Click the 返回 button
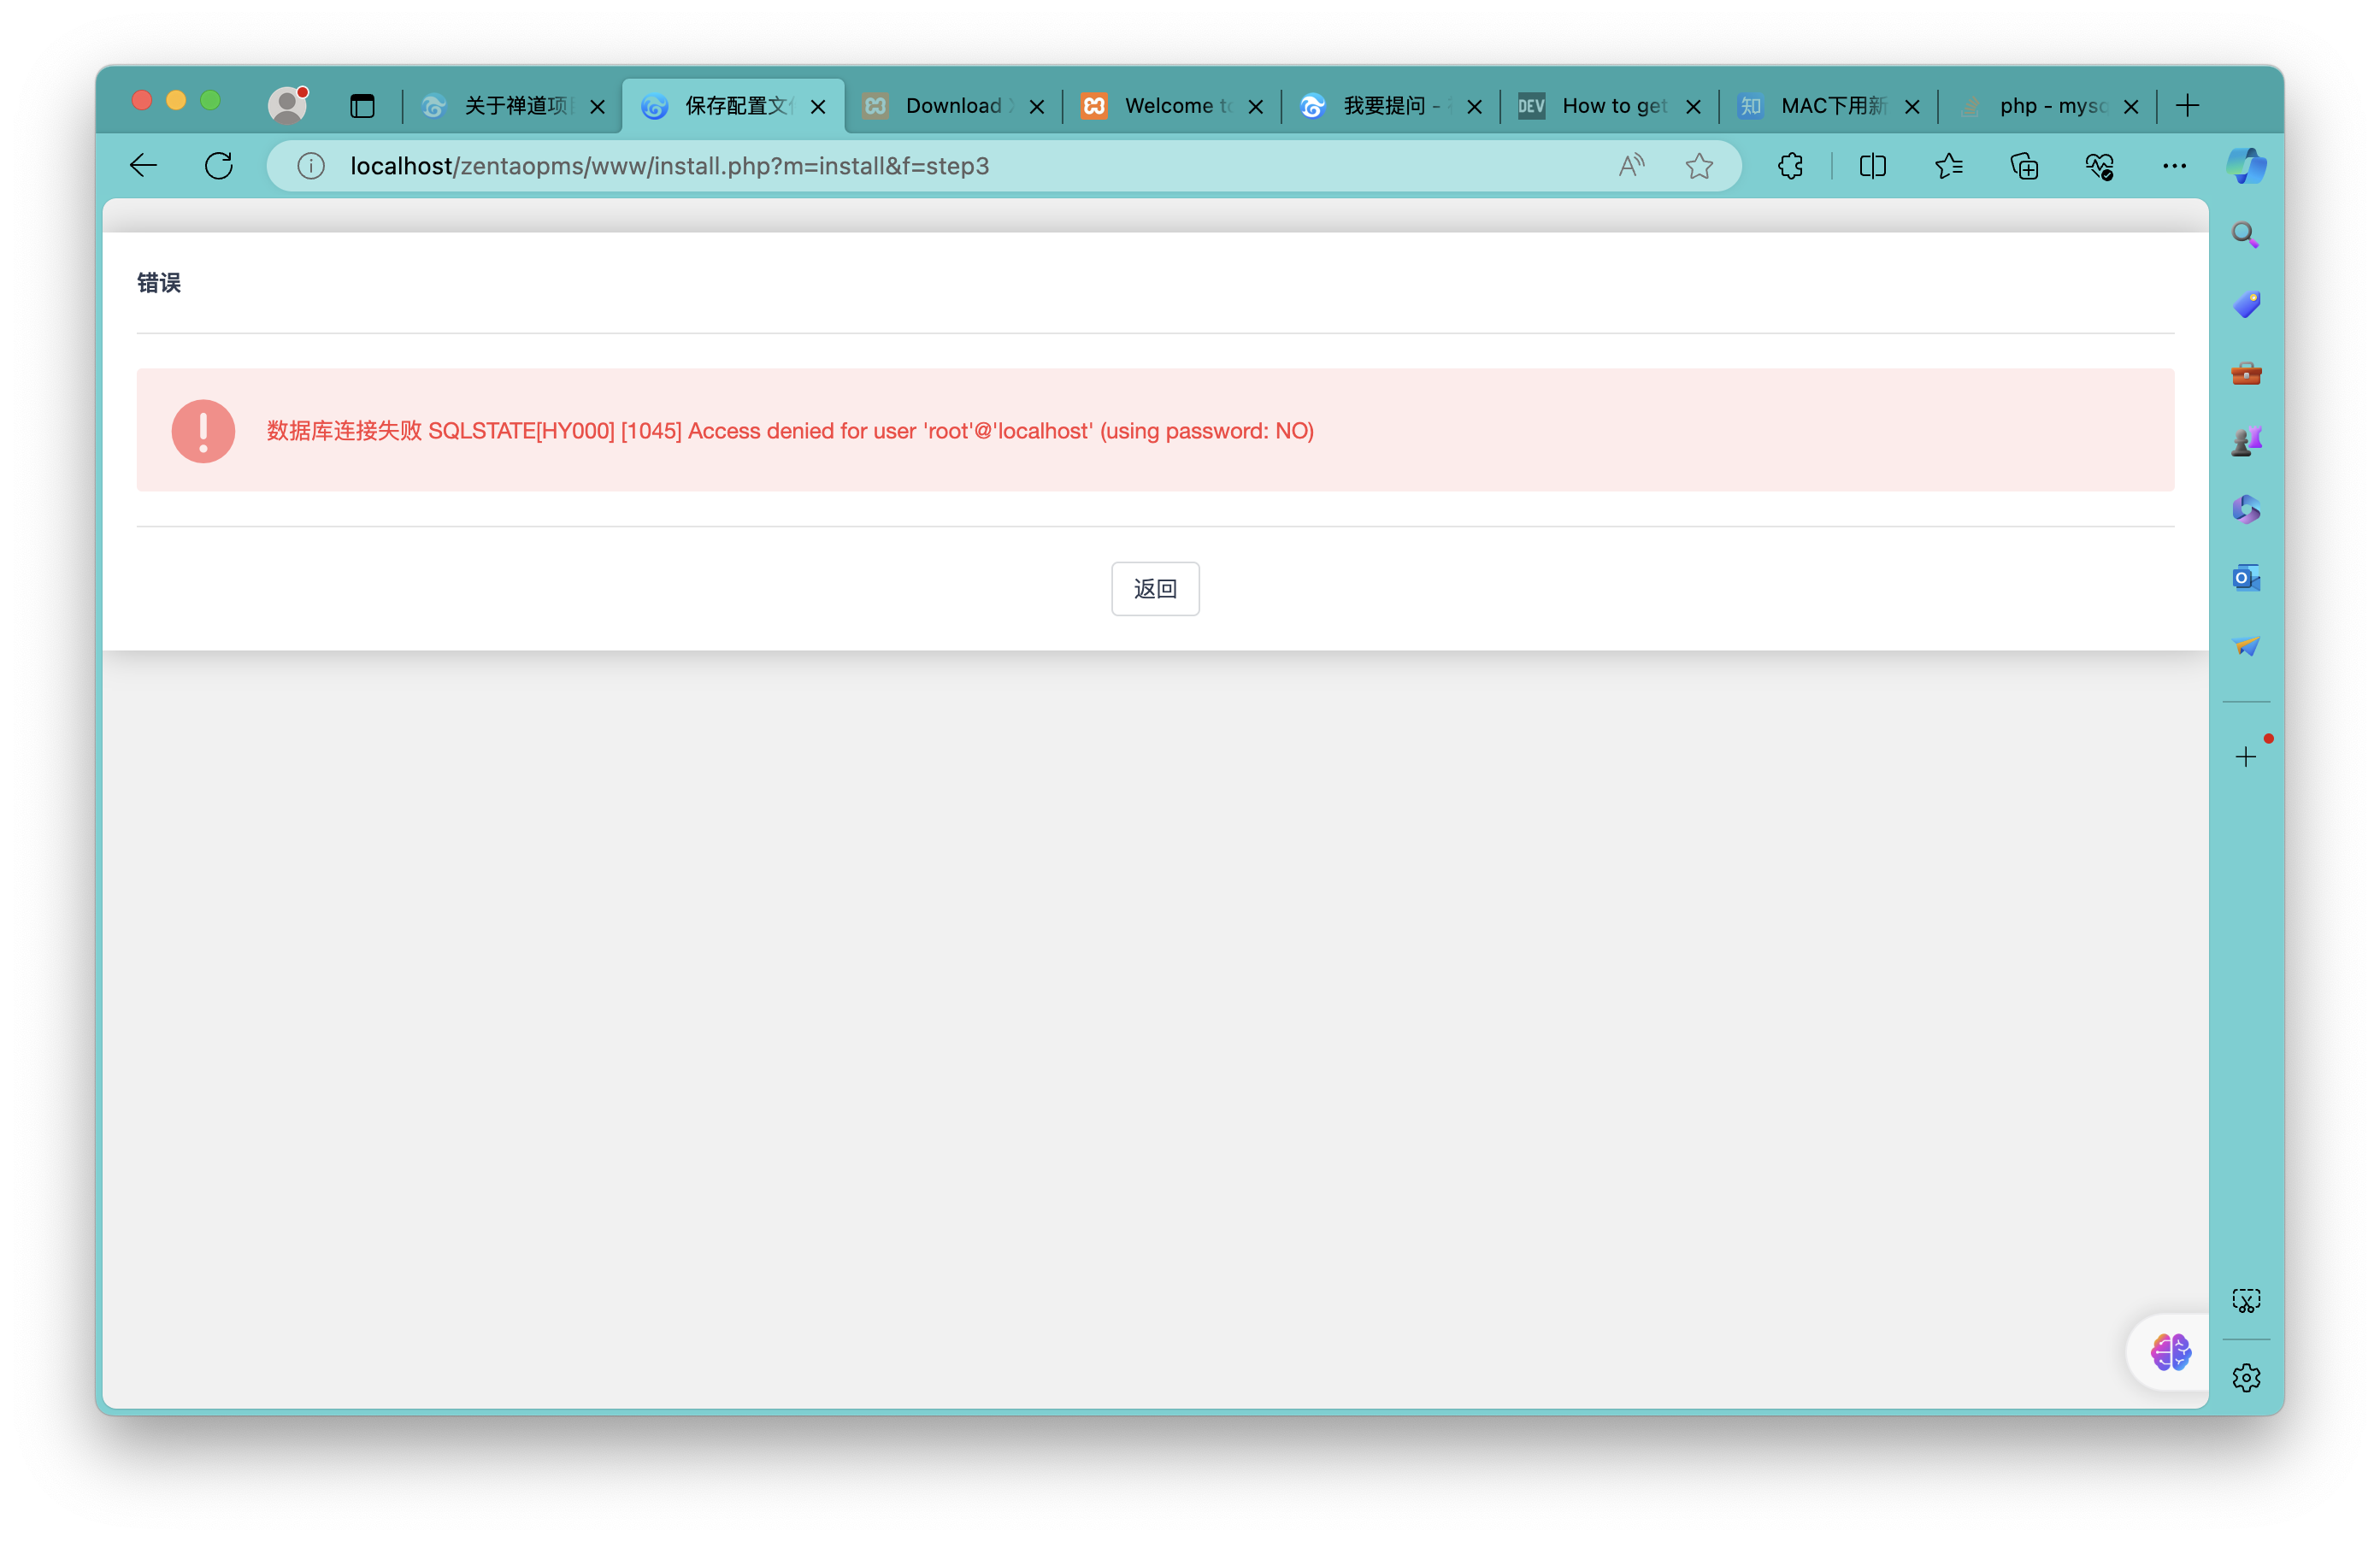2380x1542 pixels. 1155,589
